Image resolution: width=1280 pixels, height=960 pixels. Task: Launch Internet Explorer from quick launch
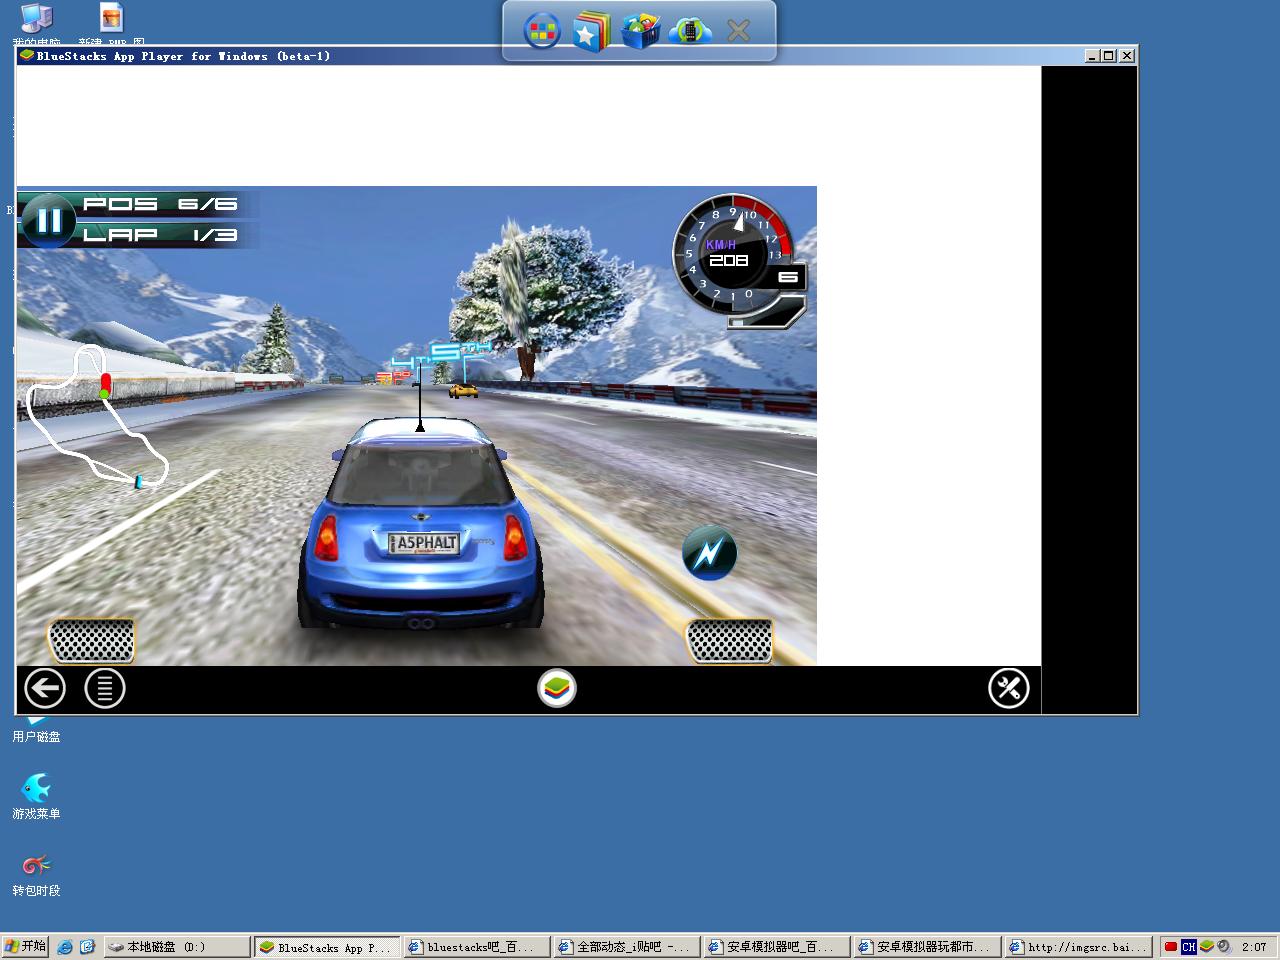click(65, 946)
